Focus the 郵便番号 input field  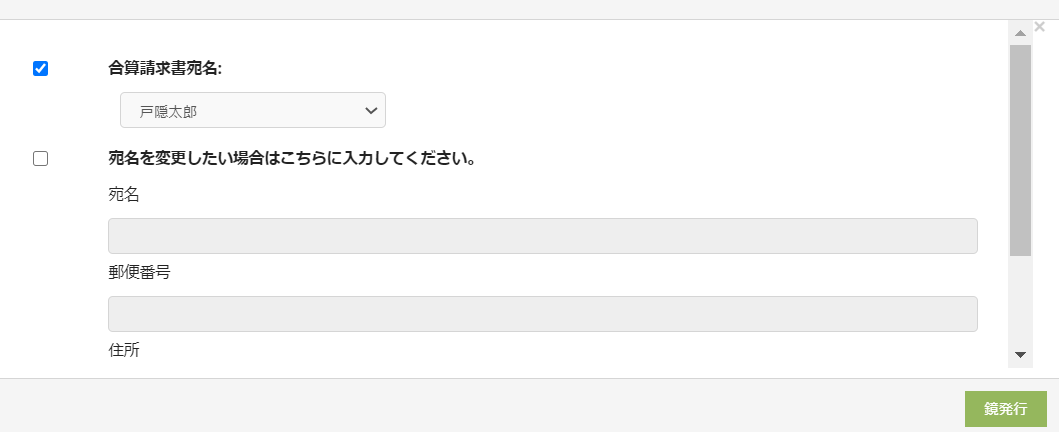point(542,314)
